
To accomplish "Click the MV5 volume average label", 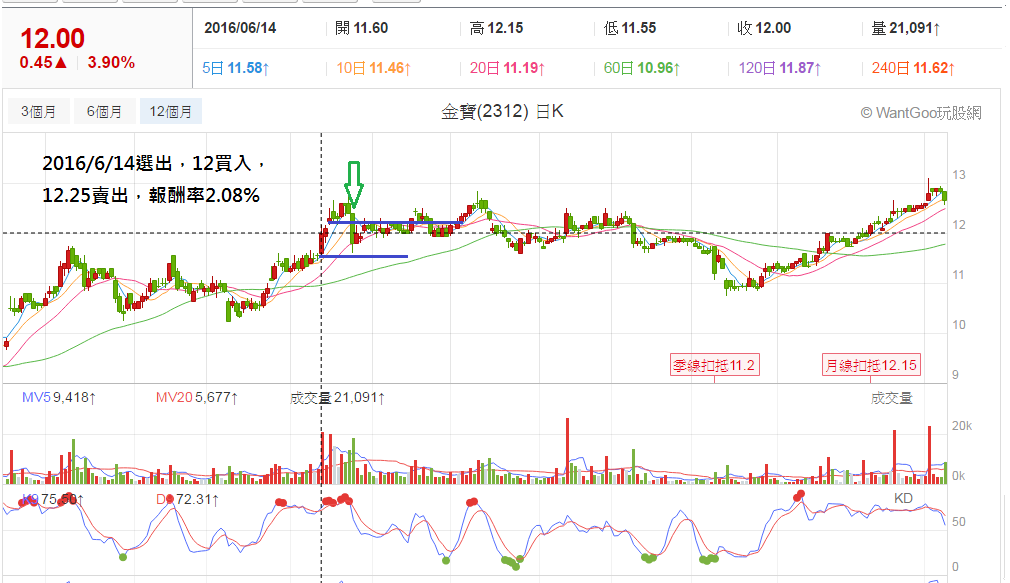I will click(59, 397).
